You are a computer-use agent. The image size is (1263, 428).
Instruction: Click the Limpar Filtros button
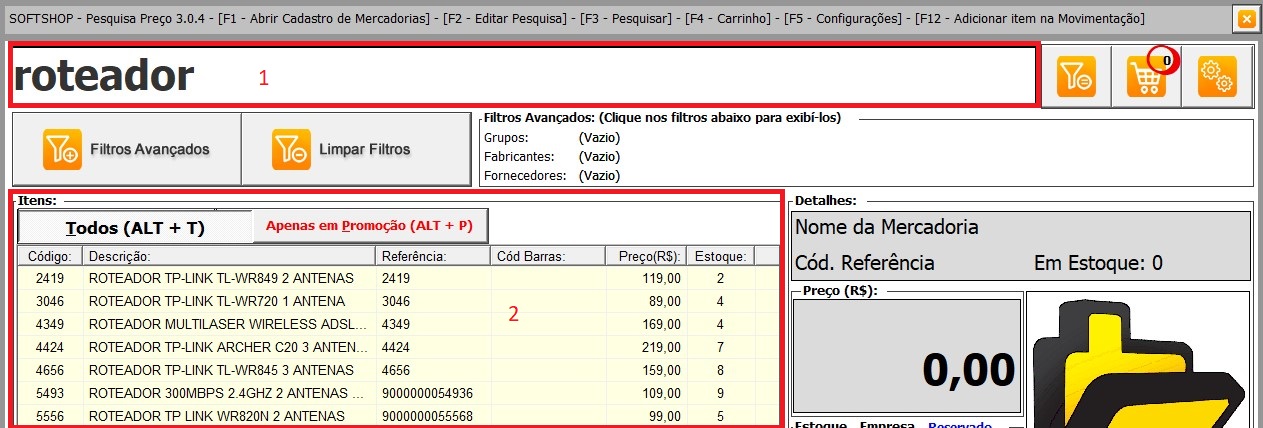(x=355, y=150)
